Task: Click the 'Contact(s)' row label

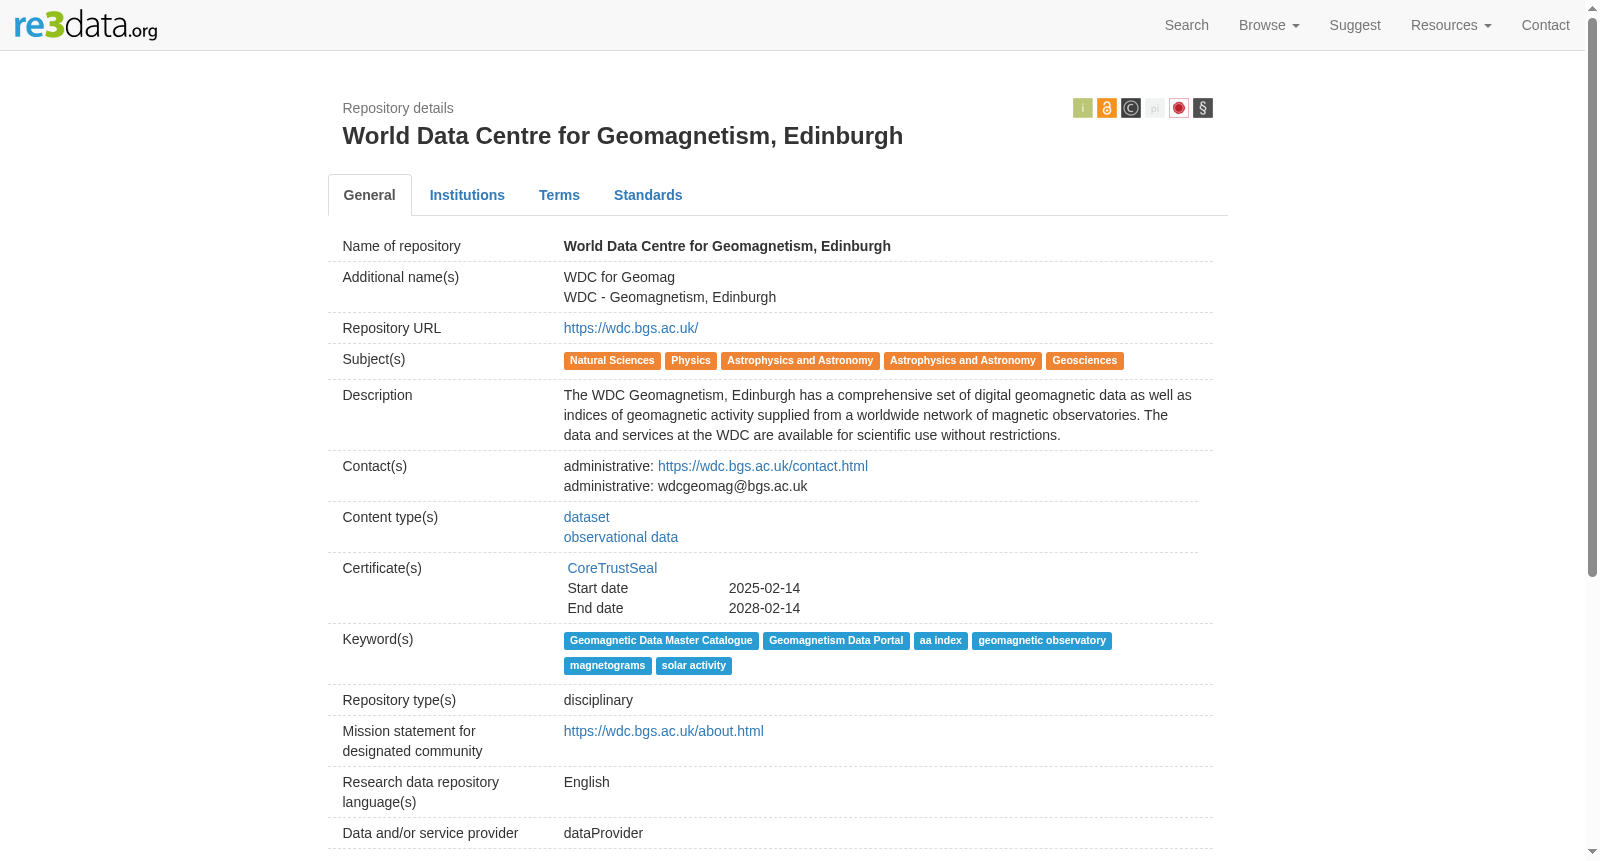Action: [x=375, y=466]
